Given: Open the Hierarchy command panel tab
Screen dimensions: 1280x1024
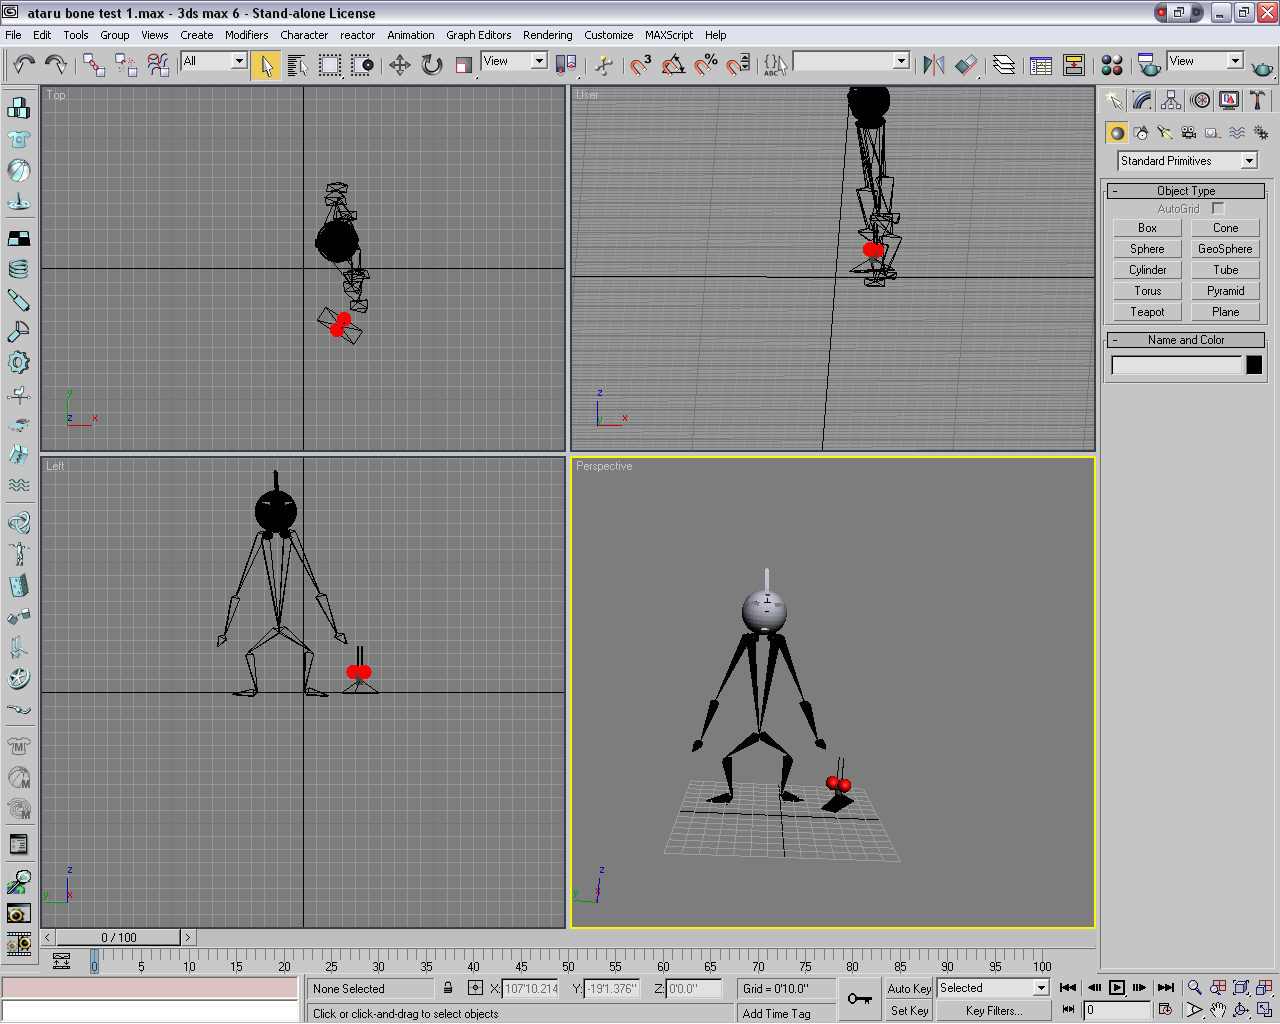Looking at the screenshot, I should (1171, 100).
